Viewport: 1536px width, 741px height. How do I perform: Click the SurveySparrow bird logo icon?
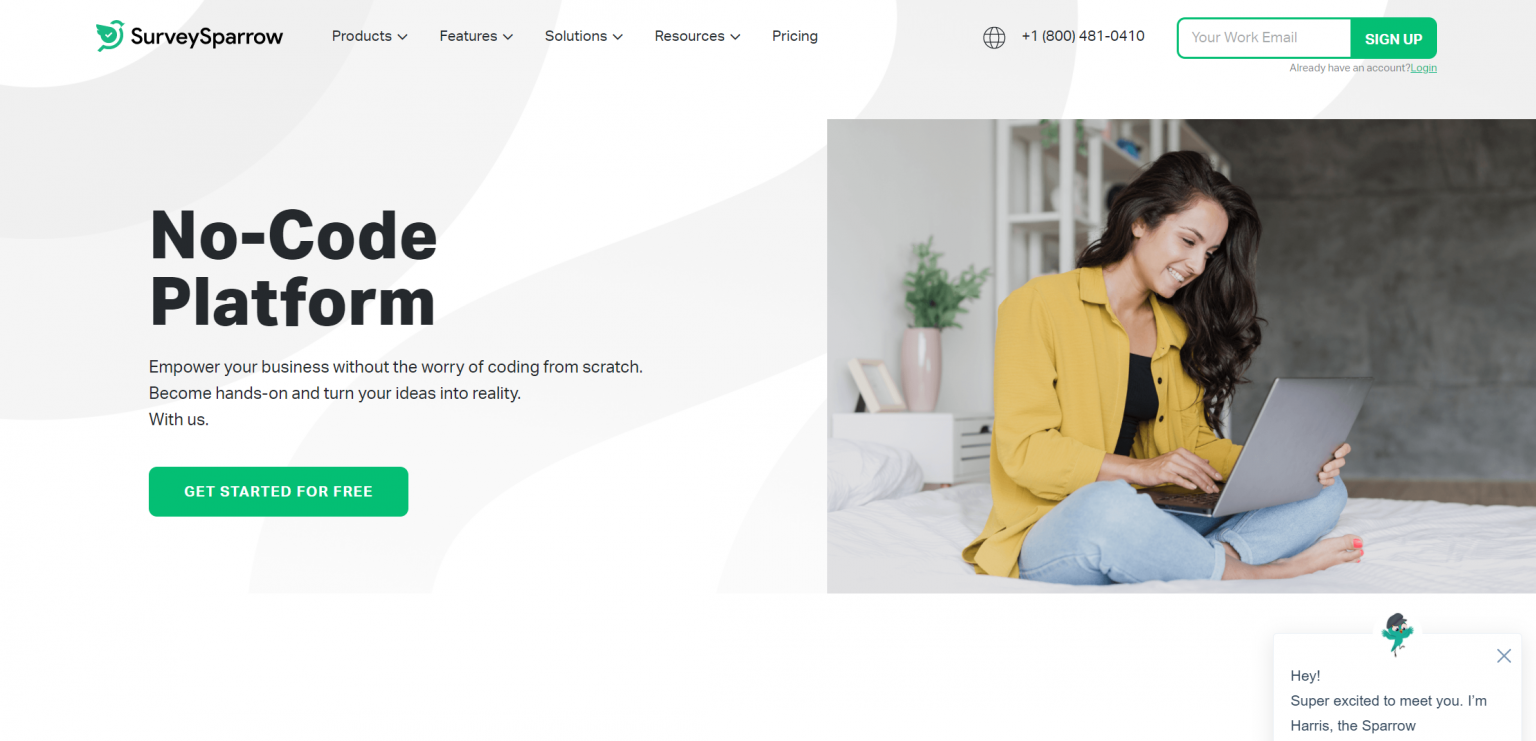(x=110, y=36)
